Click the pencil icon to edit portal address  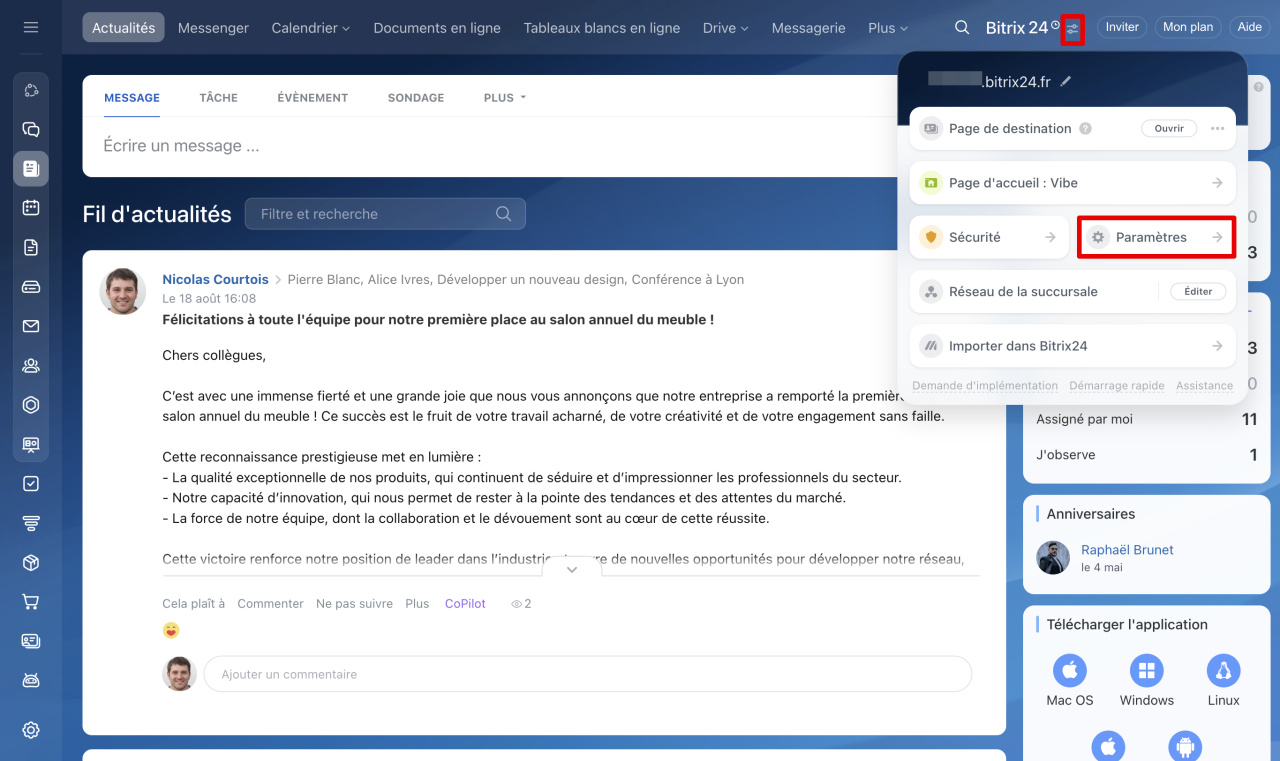[x=1066, y=81]
